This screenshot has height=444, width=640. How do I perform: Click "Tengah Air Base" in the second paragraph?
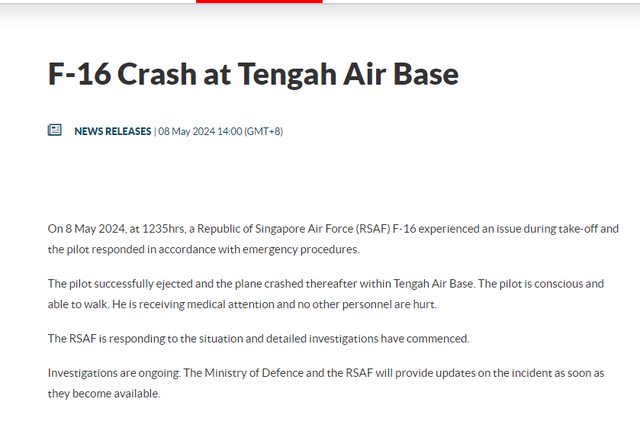(x=433, y=284)
